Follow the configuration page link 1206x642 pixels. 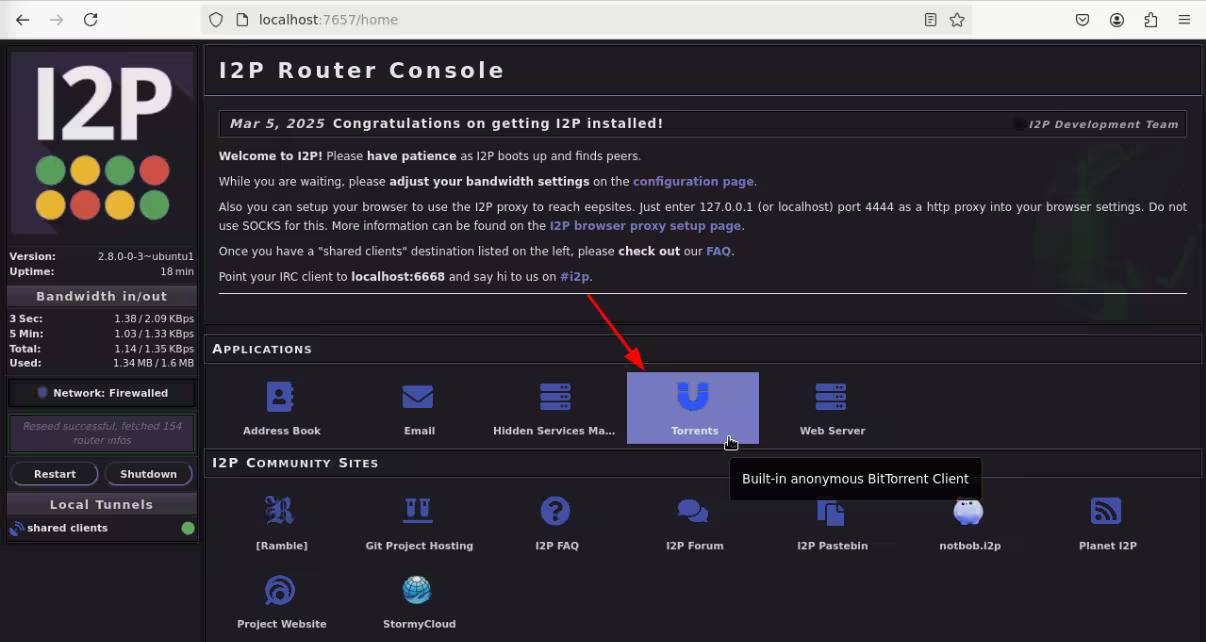(x=693, y=182)
